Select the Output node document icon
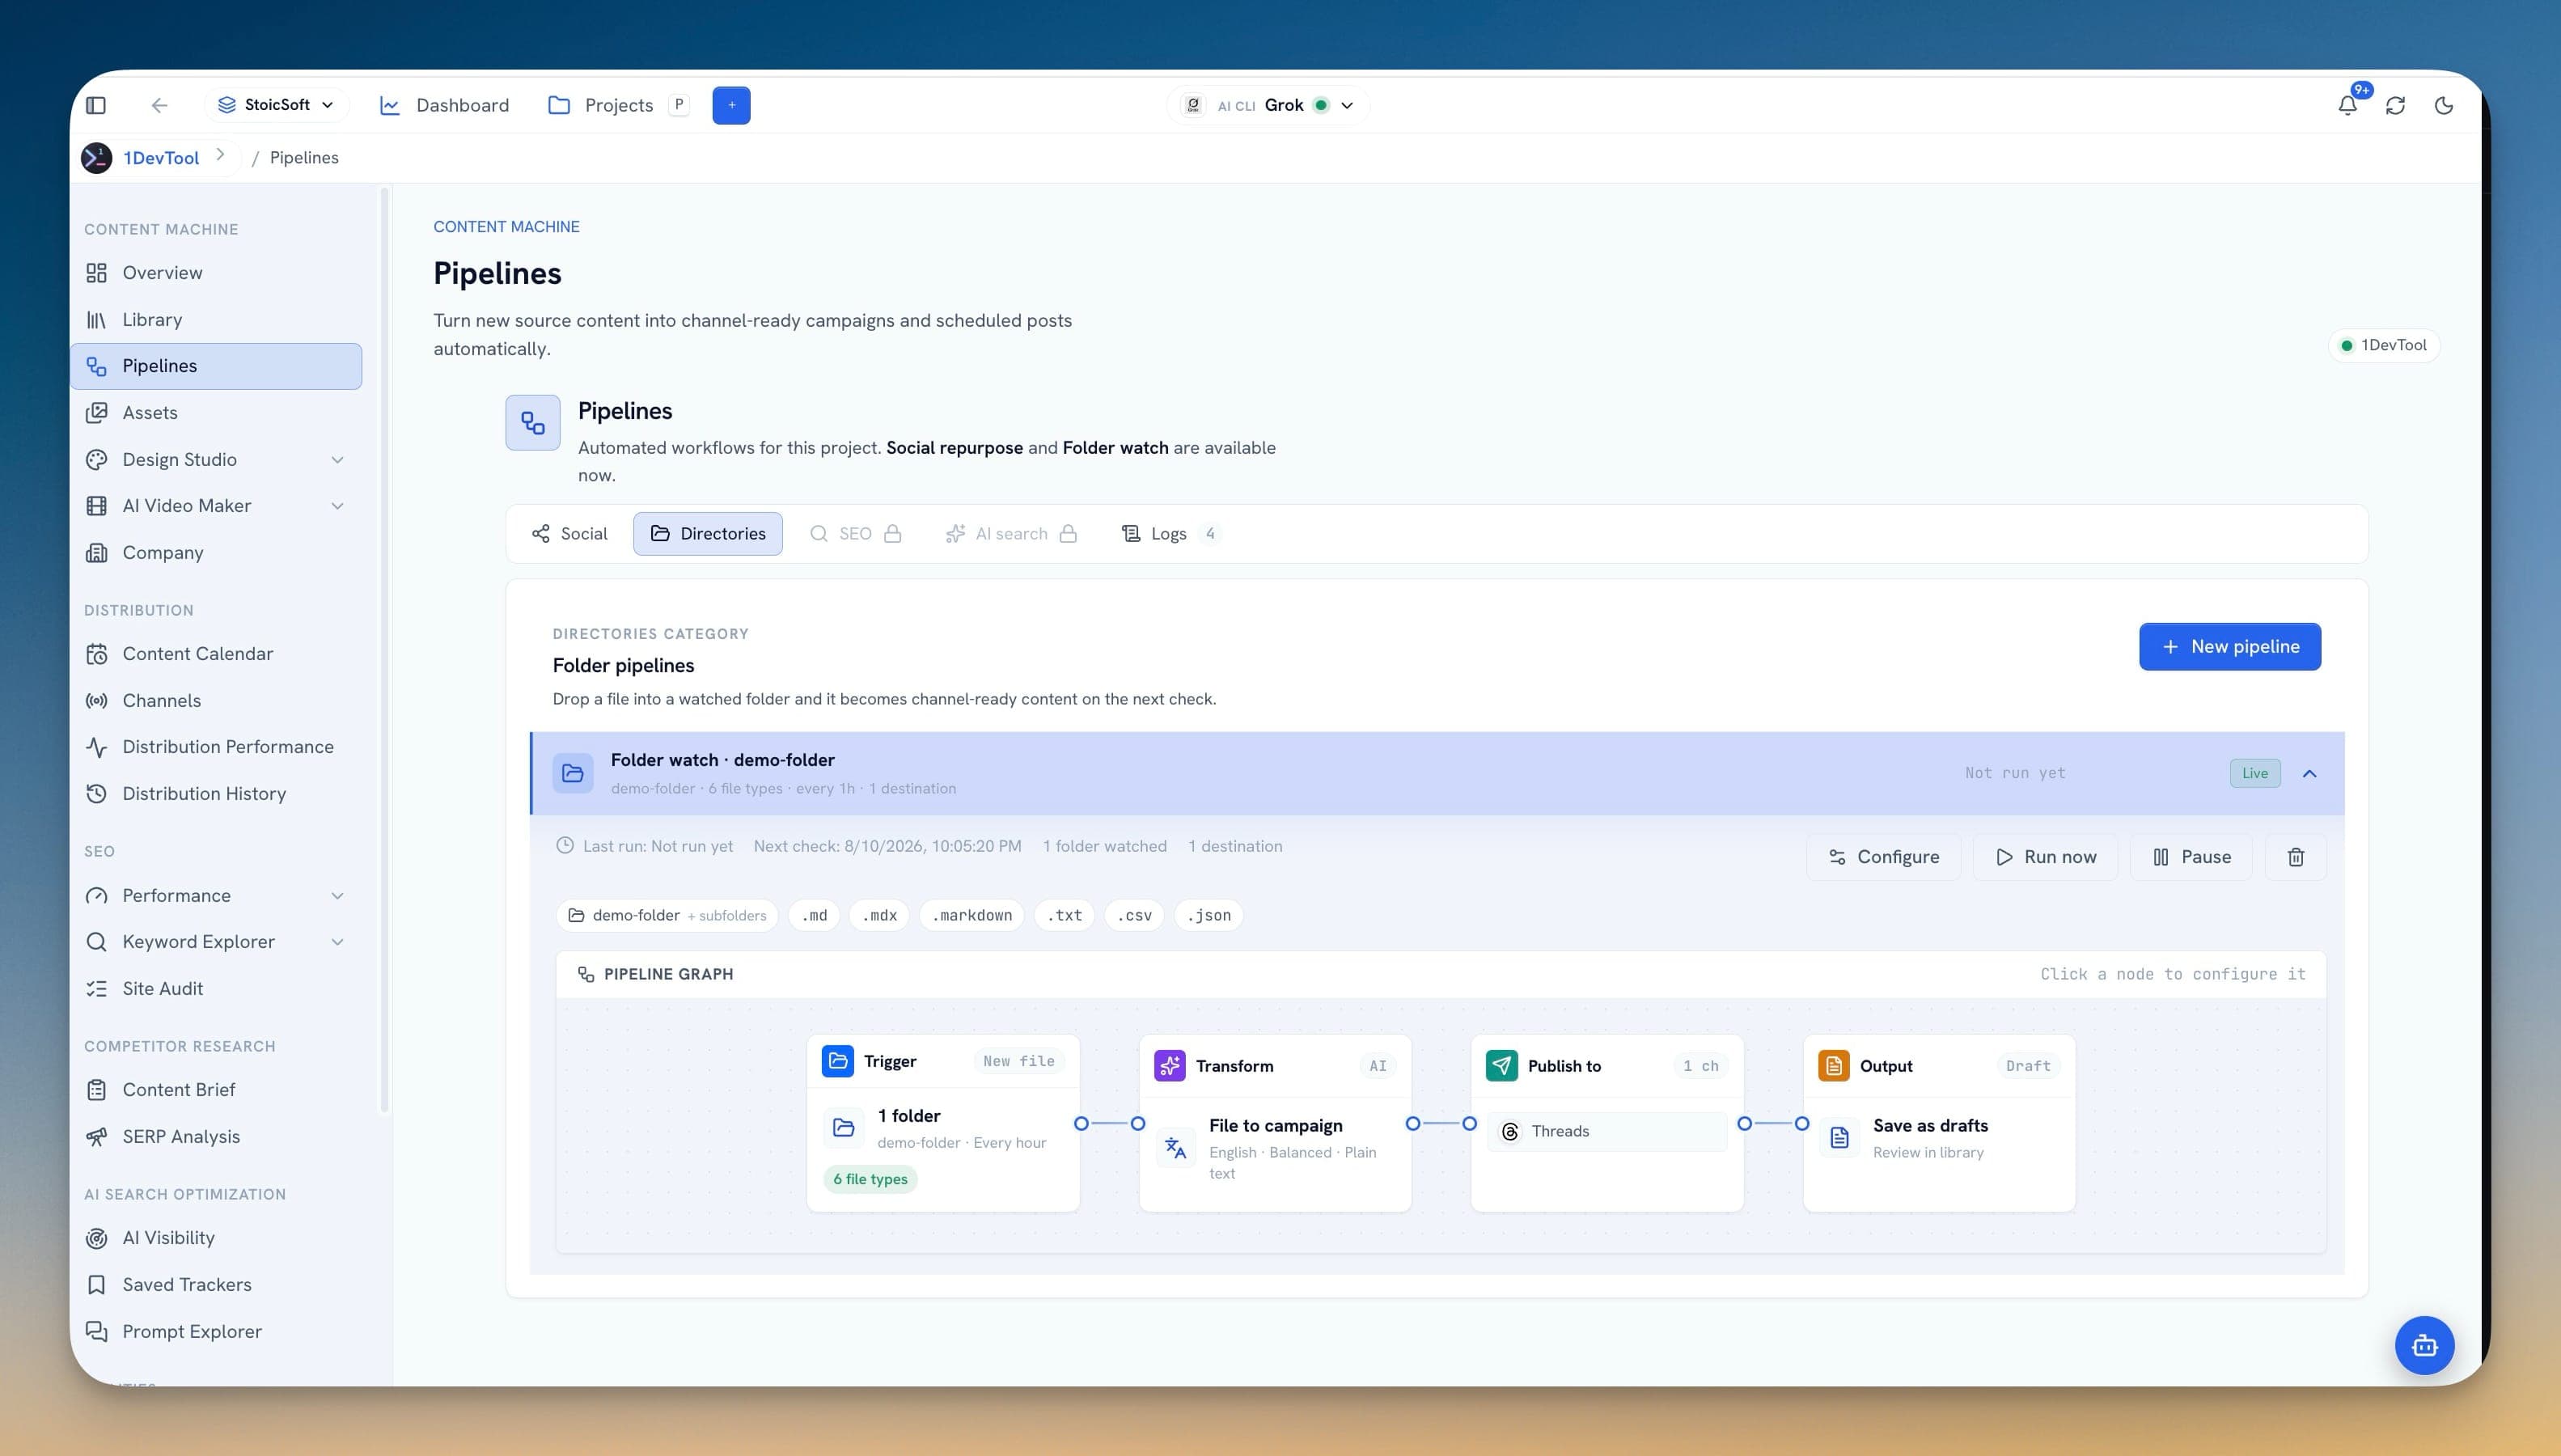2561x1456 pixels. (1834, 1066)
